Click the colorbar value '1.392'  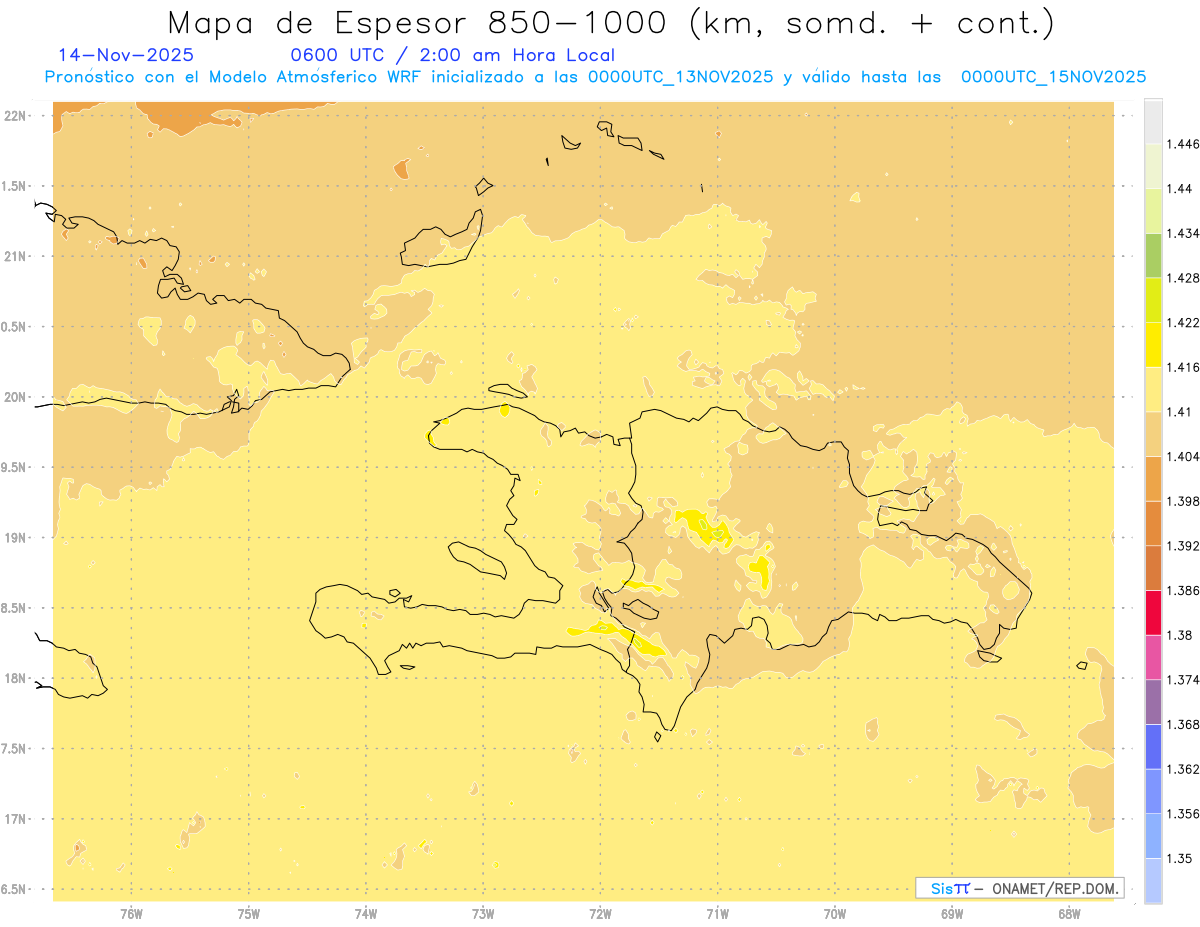coord(1185,546)
